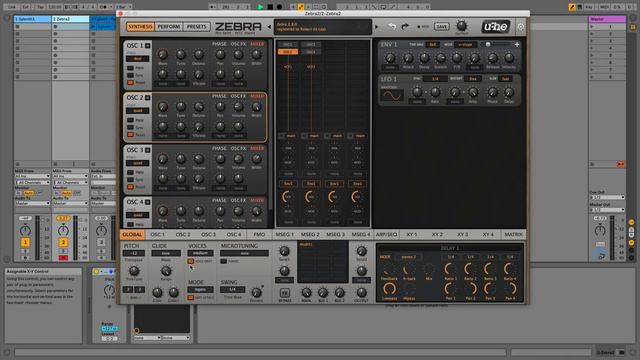The image size is (640, 360).
Task: Toggle the OSC 1 Reset switch
Action: (x=130, y=82)
